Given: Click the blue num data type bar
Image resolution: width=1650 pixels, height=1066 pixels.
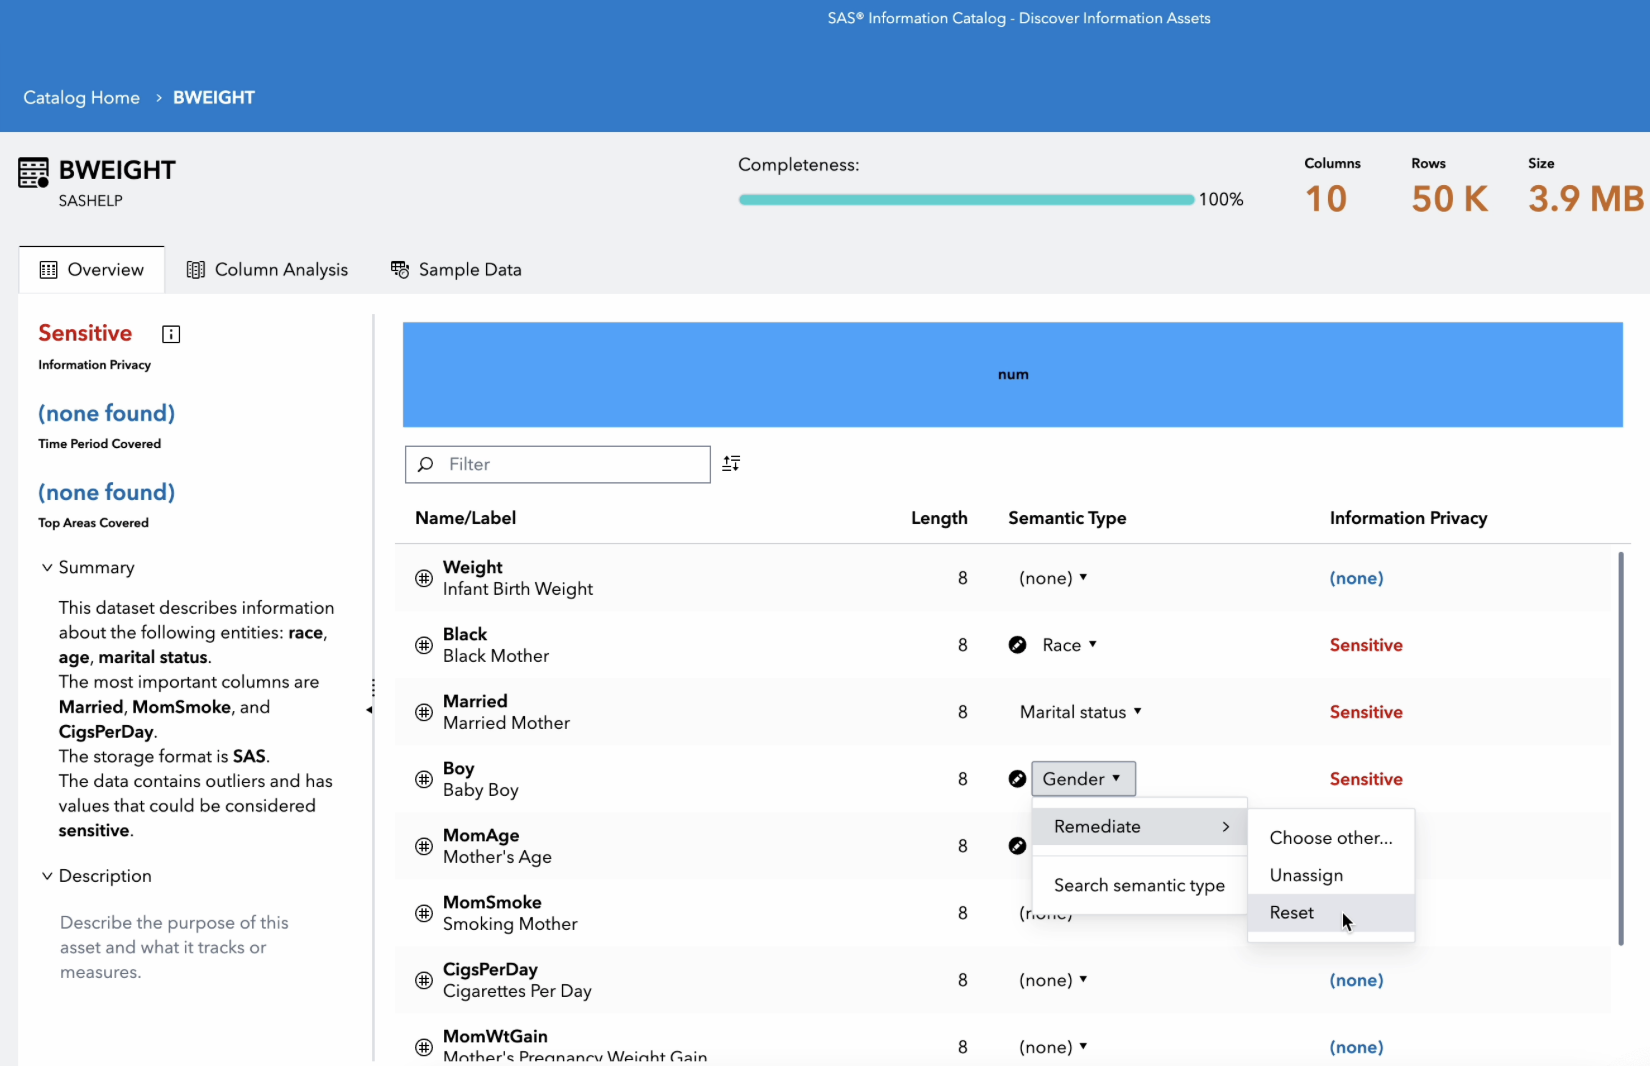Looking at the screenshot, I should click(1012, 374).
